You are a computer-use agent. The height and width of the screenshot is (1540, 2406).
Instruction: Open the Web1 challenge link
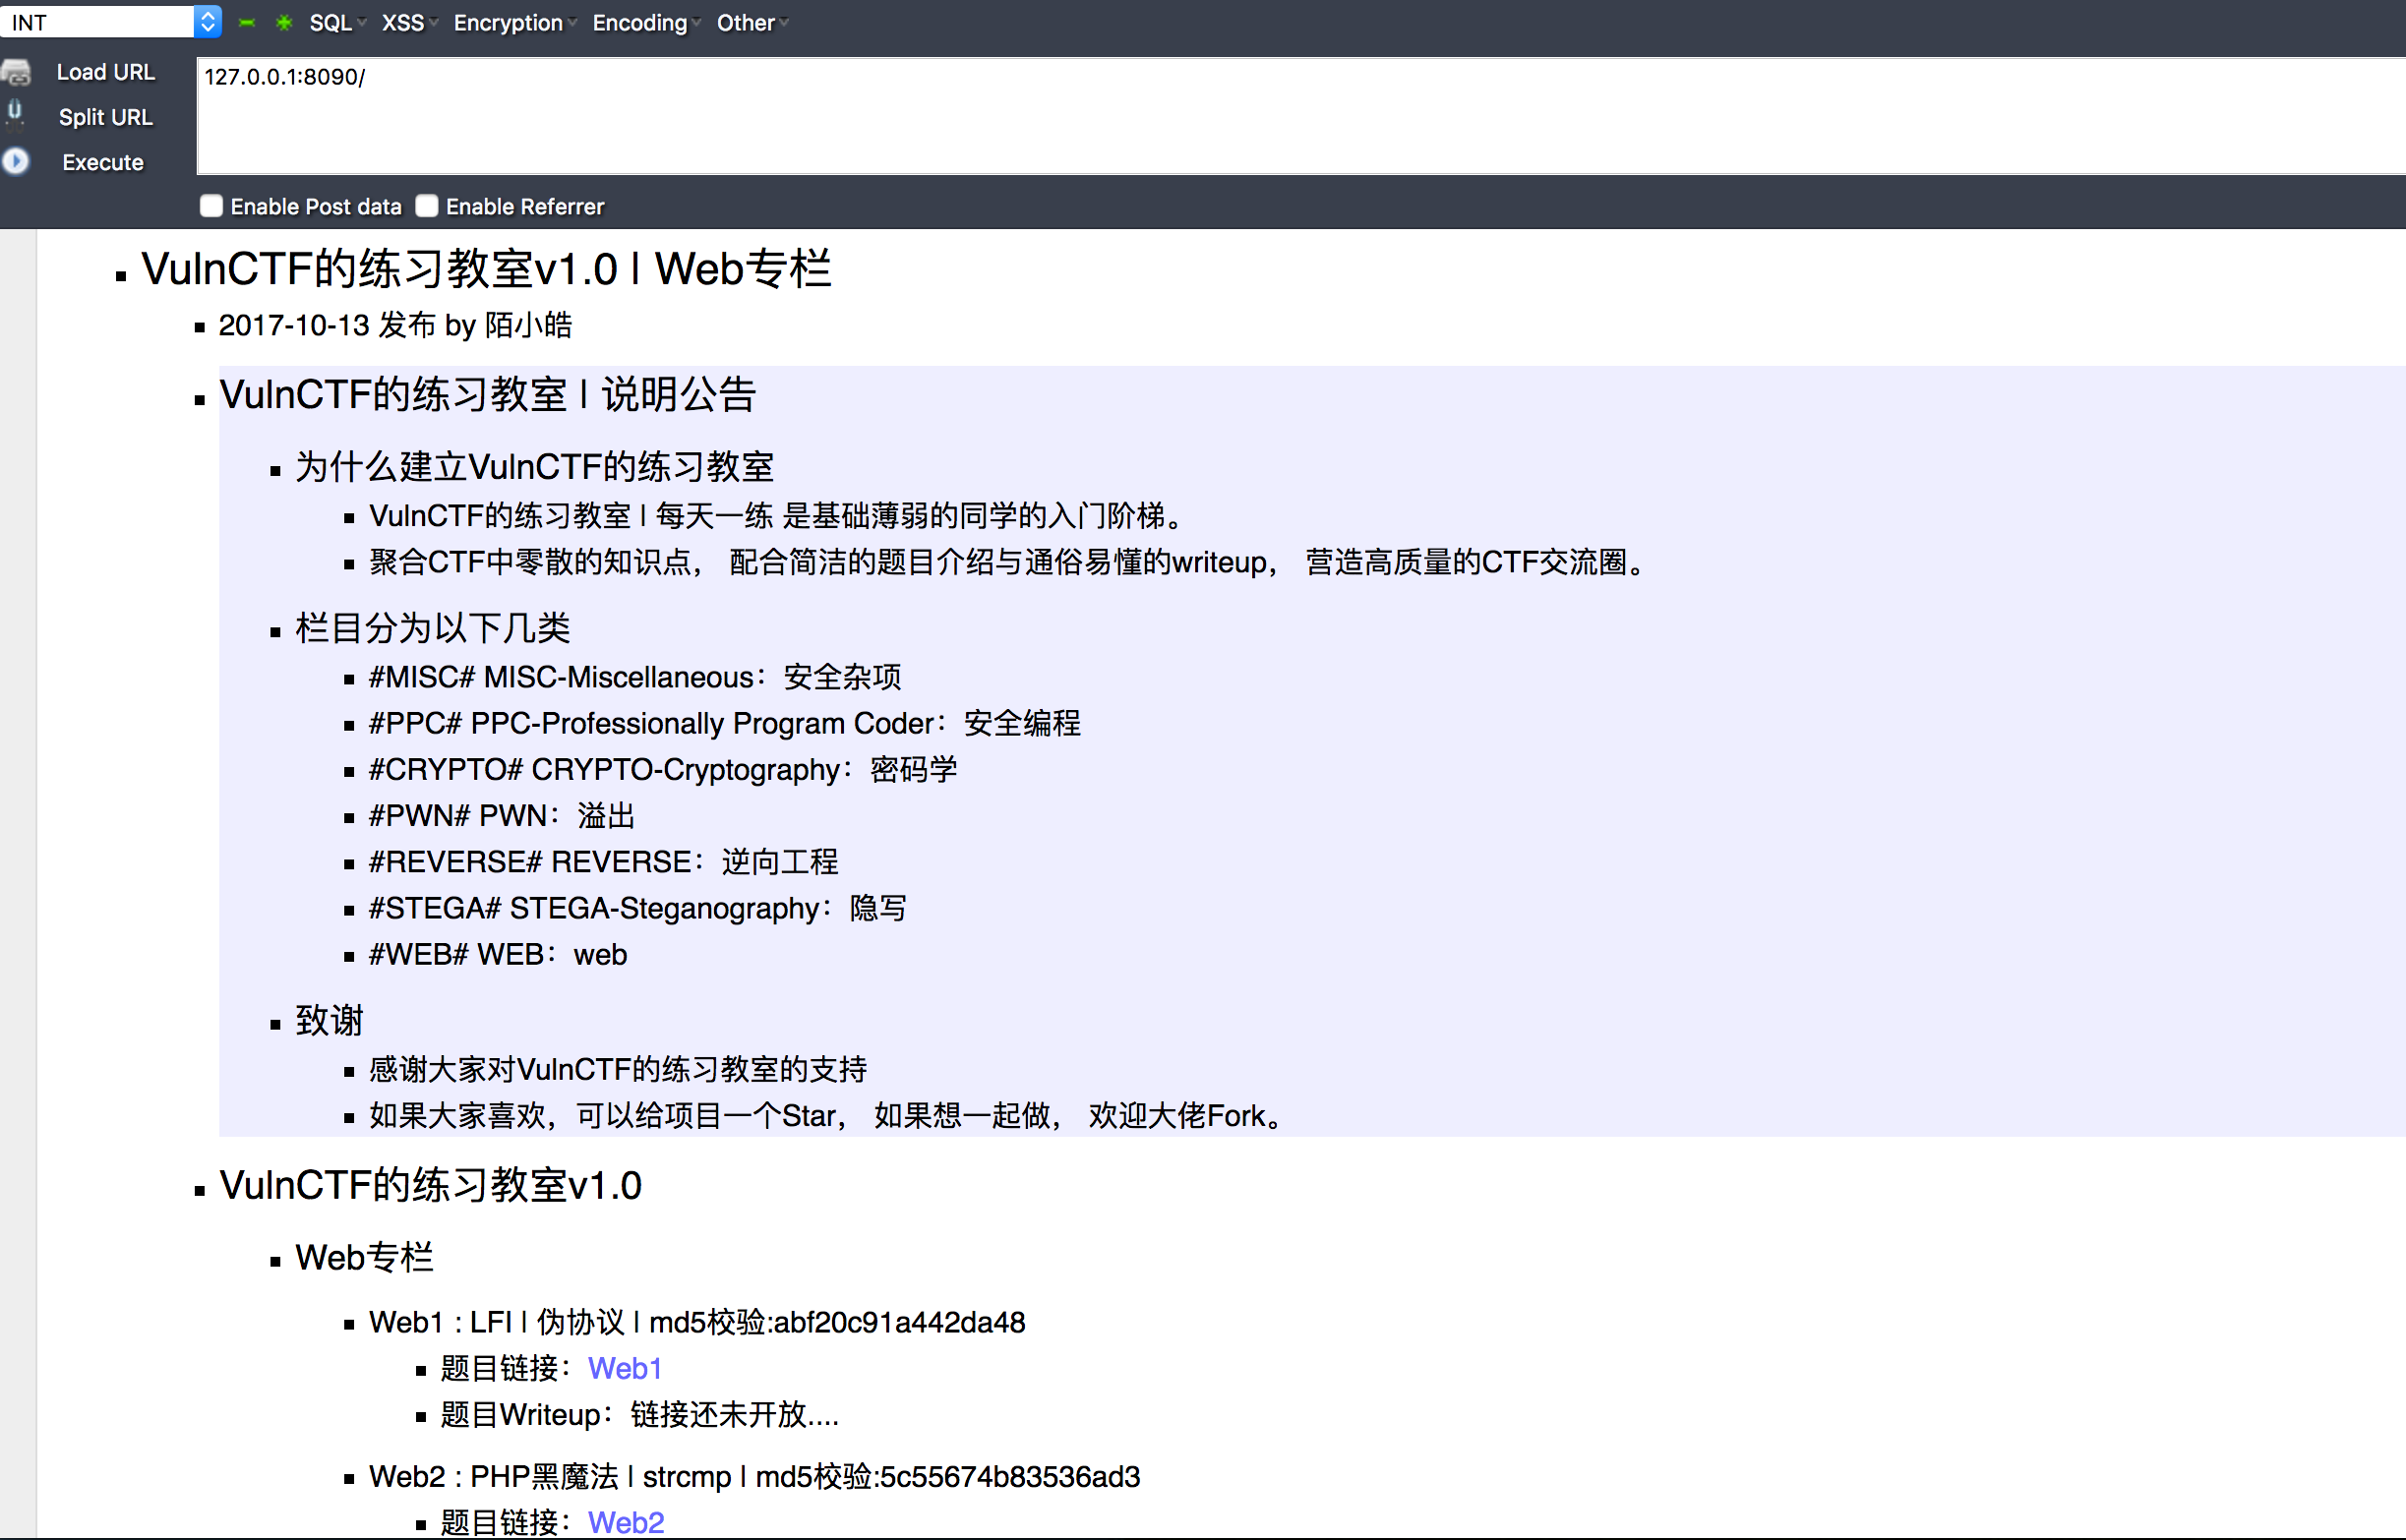coord(625,1368)
